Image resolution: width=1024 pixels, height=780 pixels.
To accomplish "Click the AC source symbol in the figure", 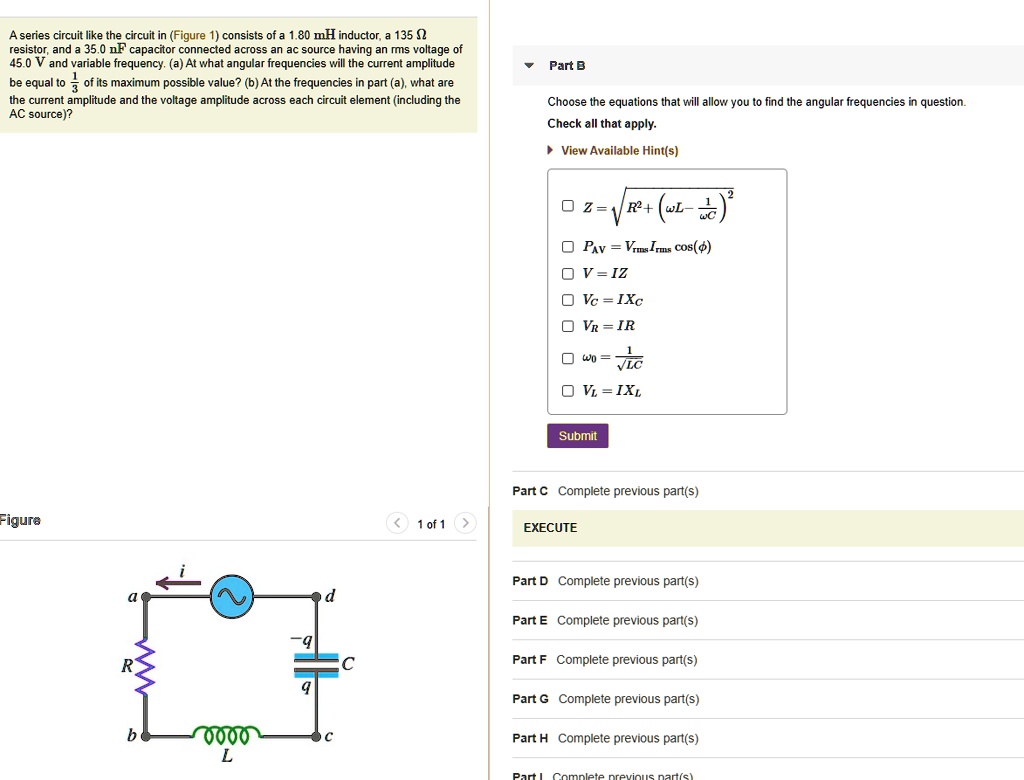I will (x=232, y=597).
